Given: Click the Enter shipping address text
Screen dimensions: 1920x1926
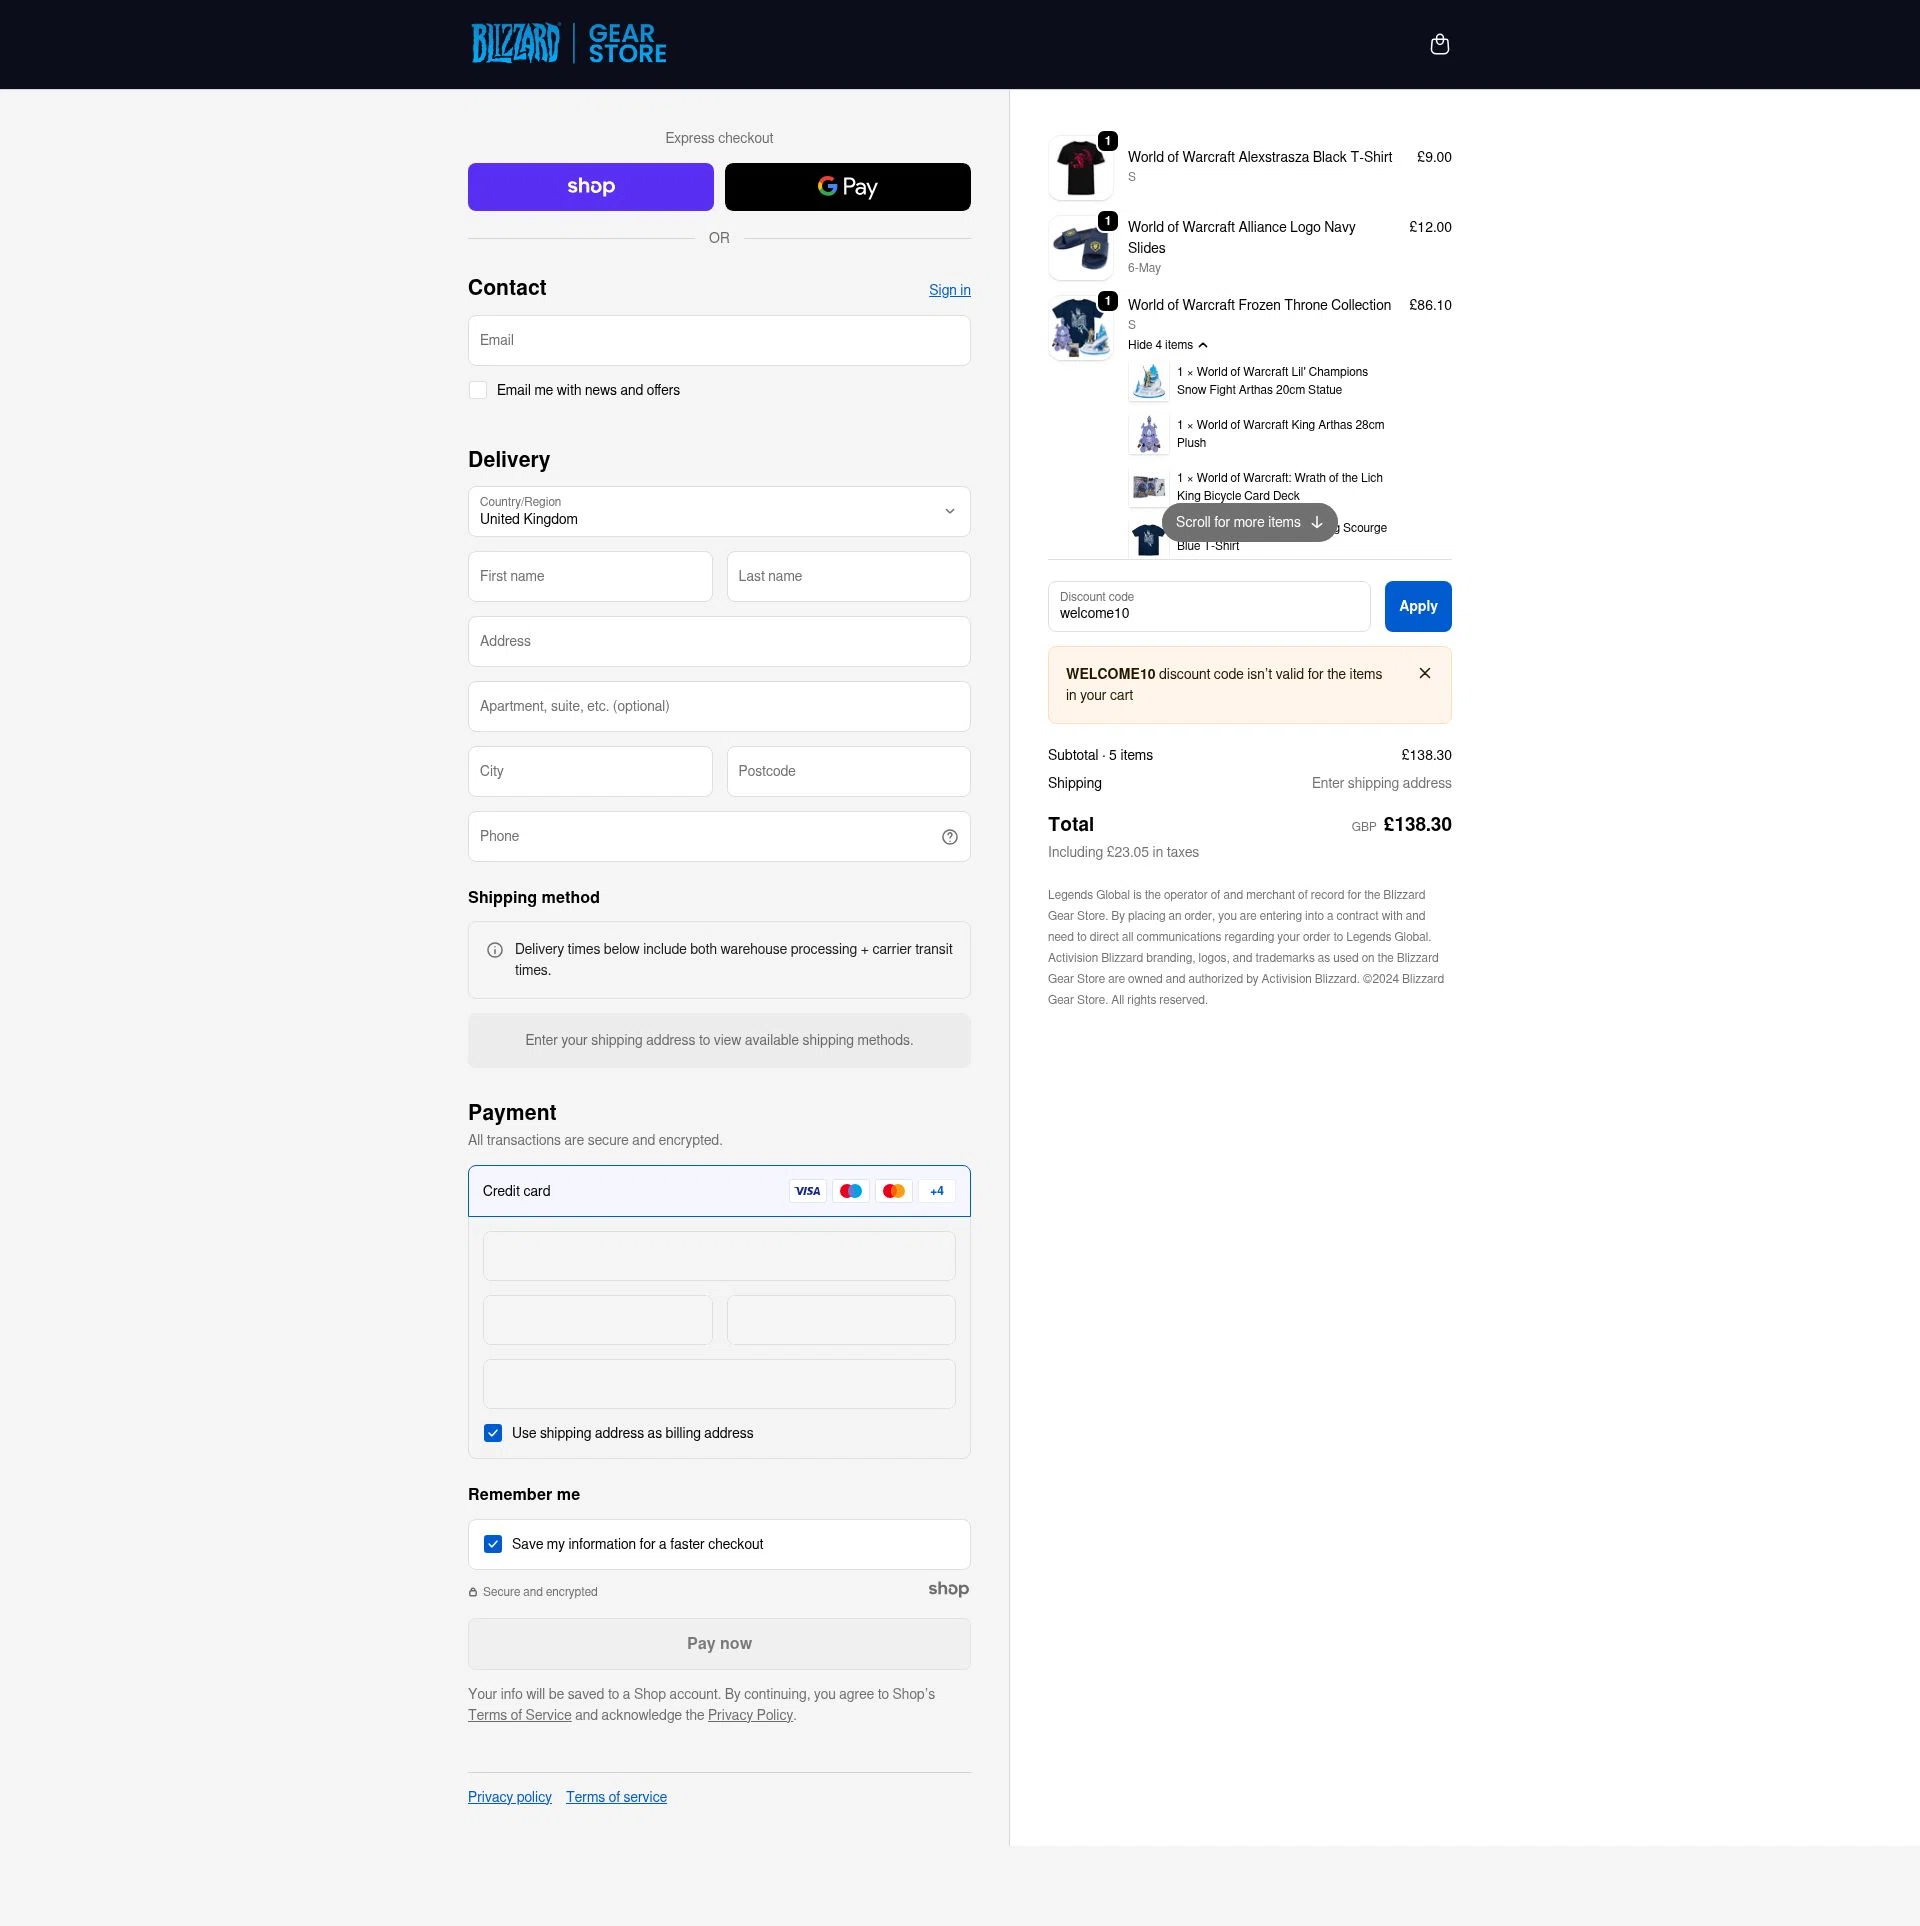Looking at the screenshot, I should 1381,783.
